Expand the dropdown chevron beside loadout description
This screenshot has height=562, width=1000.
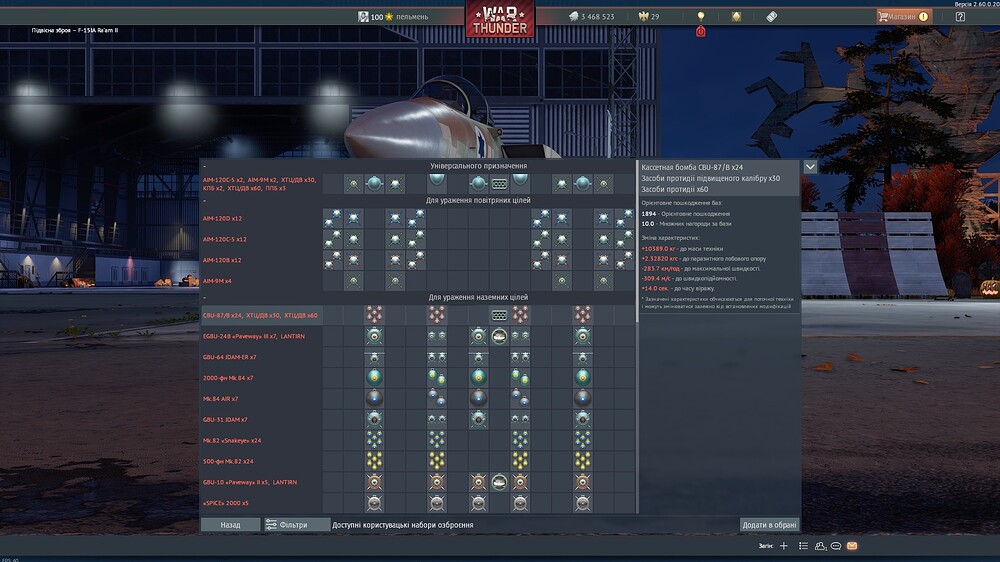pos(810,167)
